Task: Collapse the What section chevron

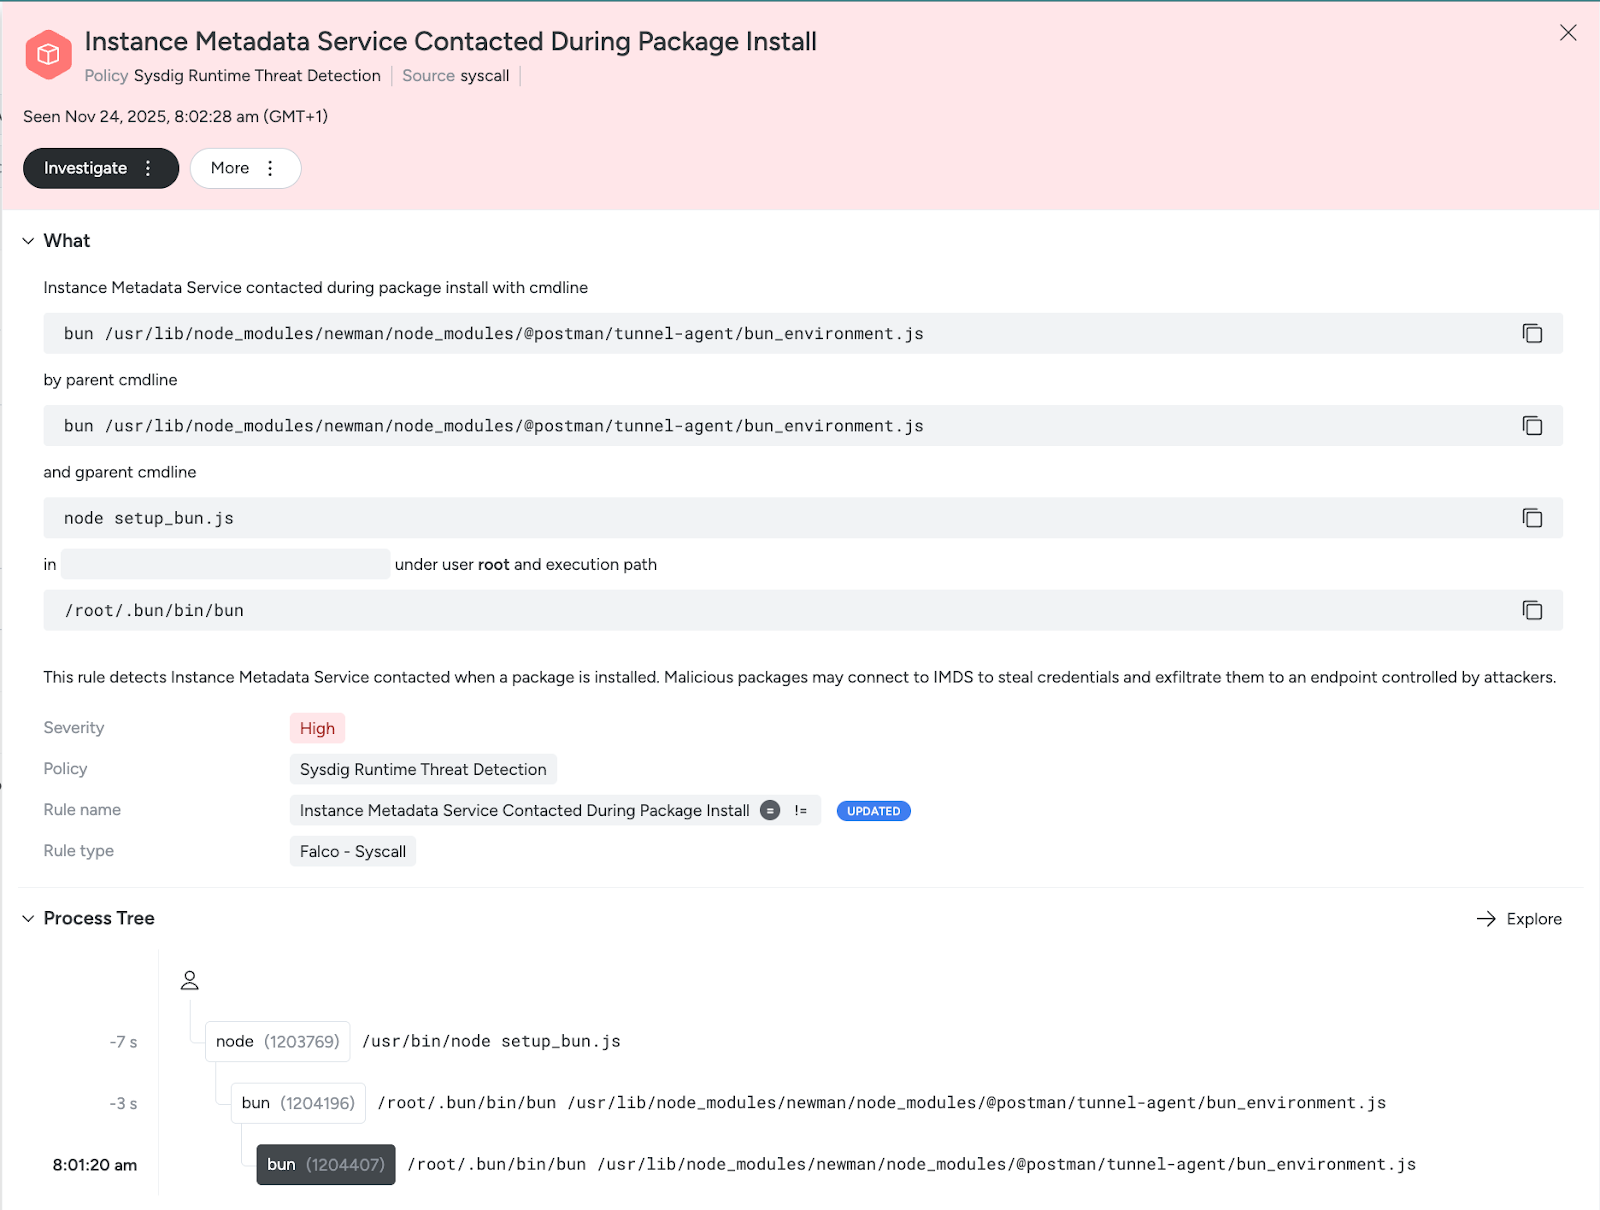Action: pyautogui.click(x=28, y=241)
